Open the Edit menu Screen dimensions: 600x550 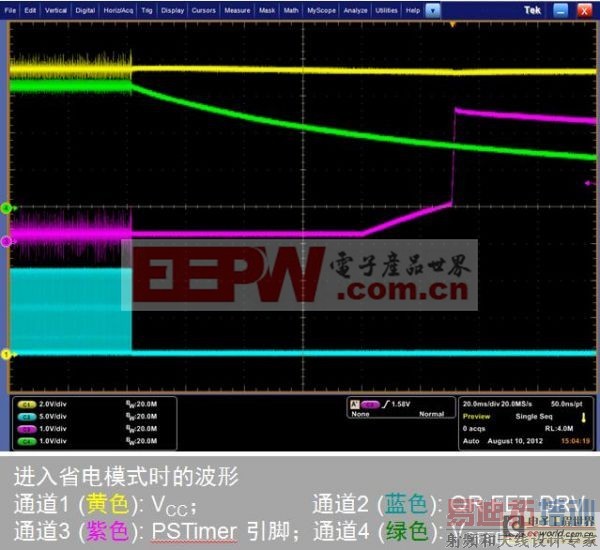(30, 10)
